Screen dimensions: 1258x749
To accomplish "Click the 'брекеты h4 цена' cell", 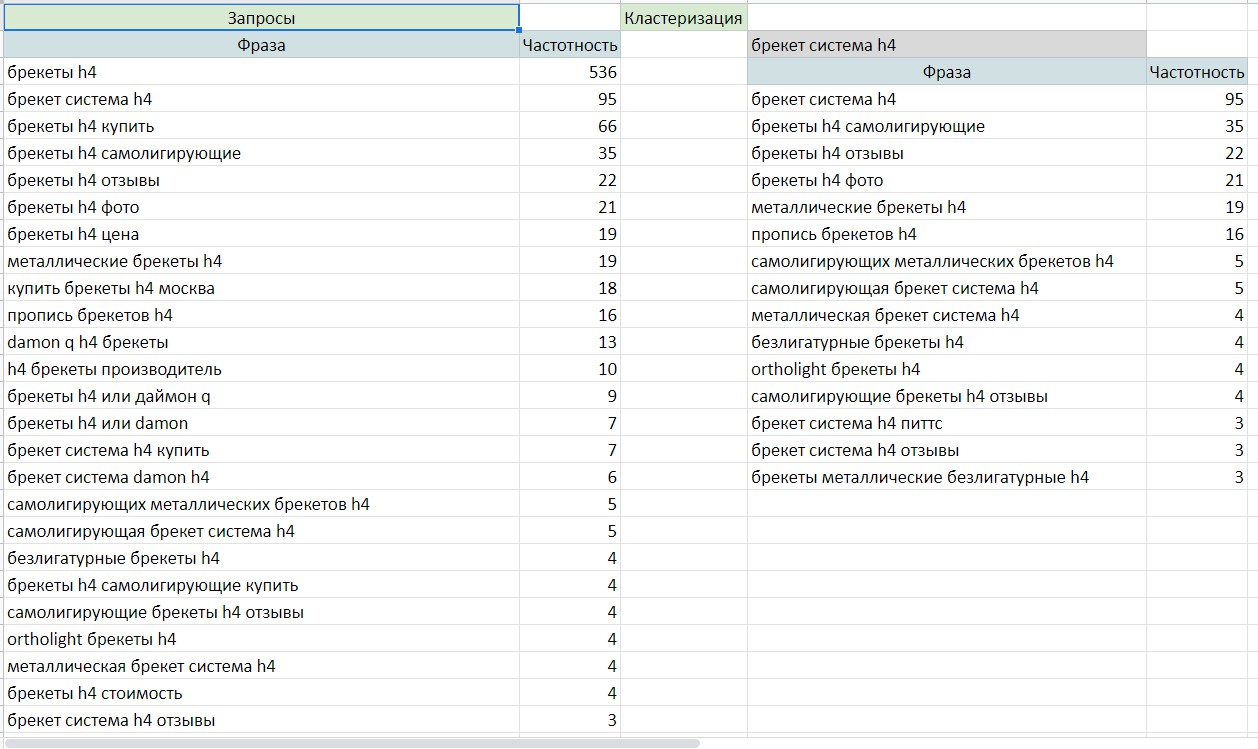I will 261,234.
